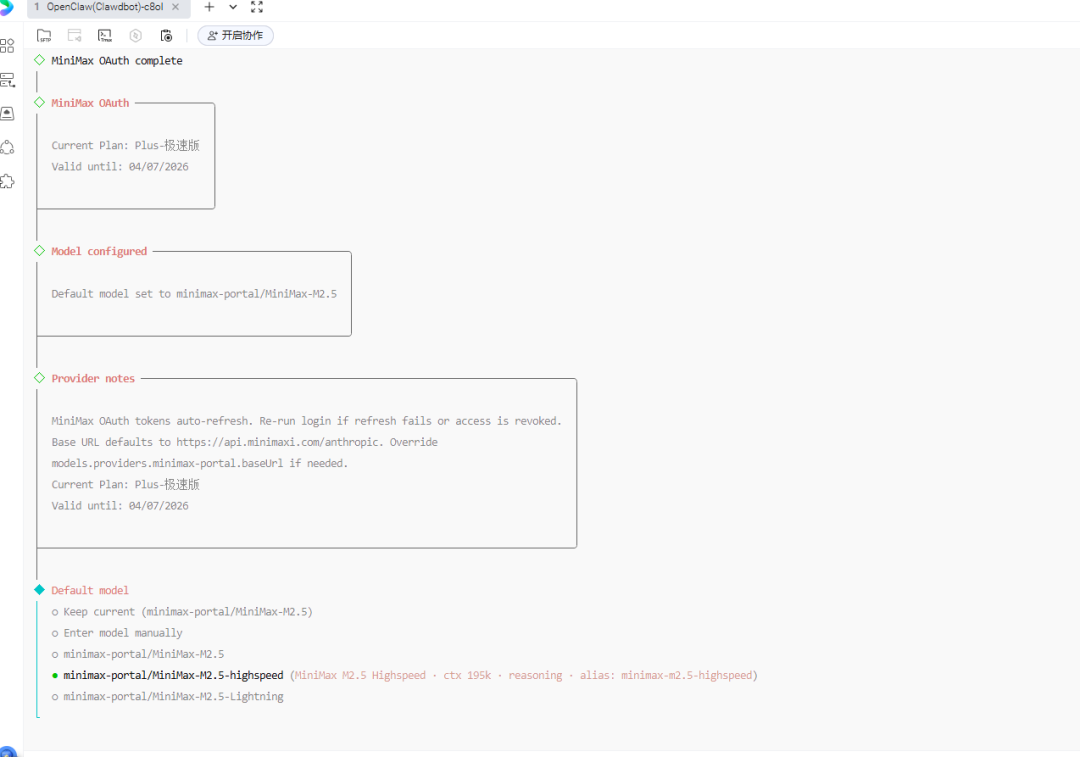Click the grayed-out window share icon
The width and height of the screenshot is (1080, 757).
[x=74, y=35]
